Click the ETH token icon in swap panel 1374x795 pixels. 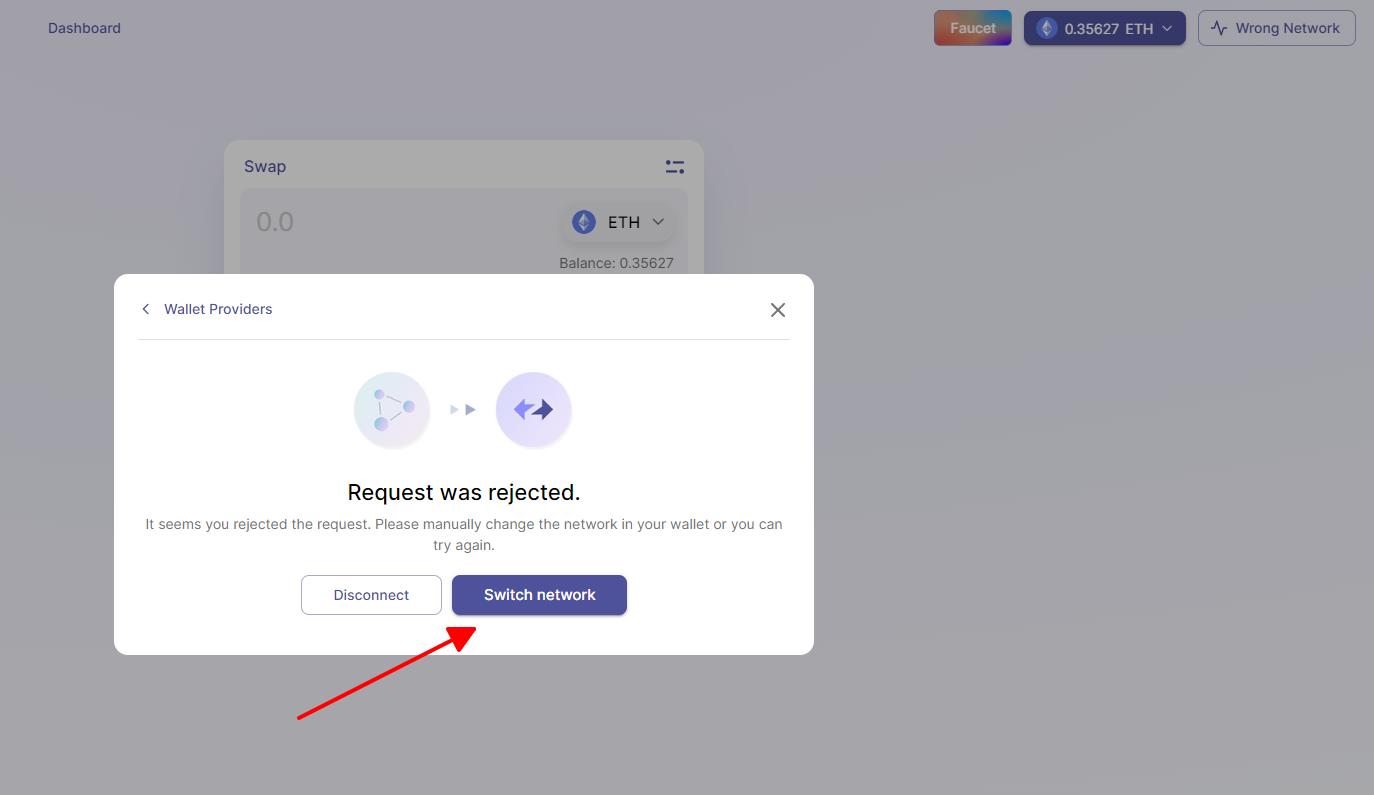(x=584, y=222)
